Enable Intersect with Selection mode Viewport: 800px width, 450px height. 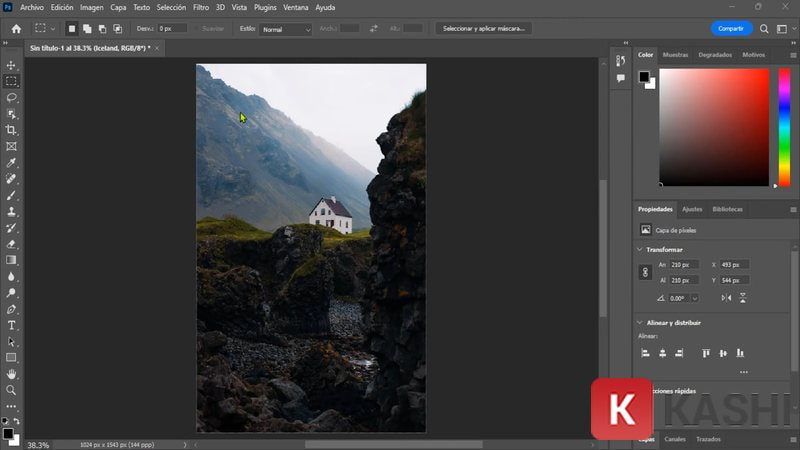click(x=118, y=29)
